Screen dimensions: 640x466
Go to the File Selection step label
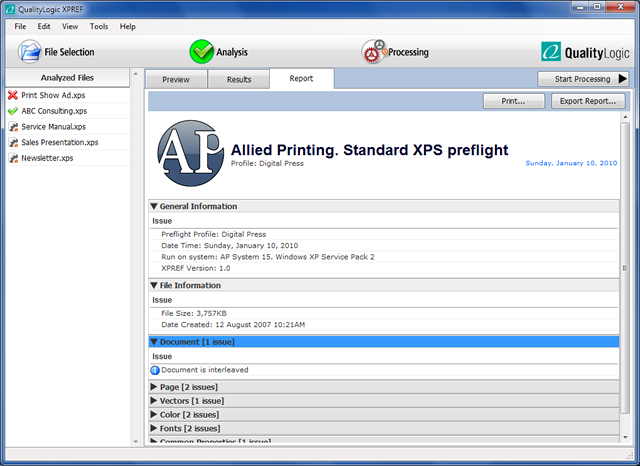69,52
